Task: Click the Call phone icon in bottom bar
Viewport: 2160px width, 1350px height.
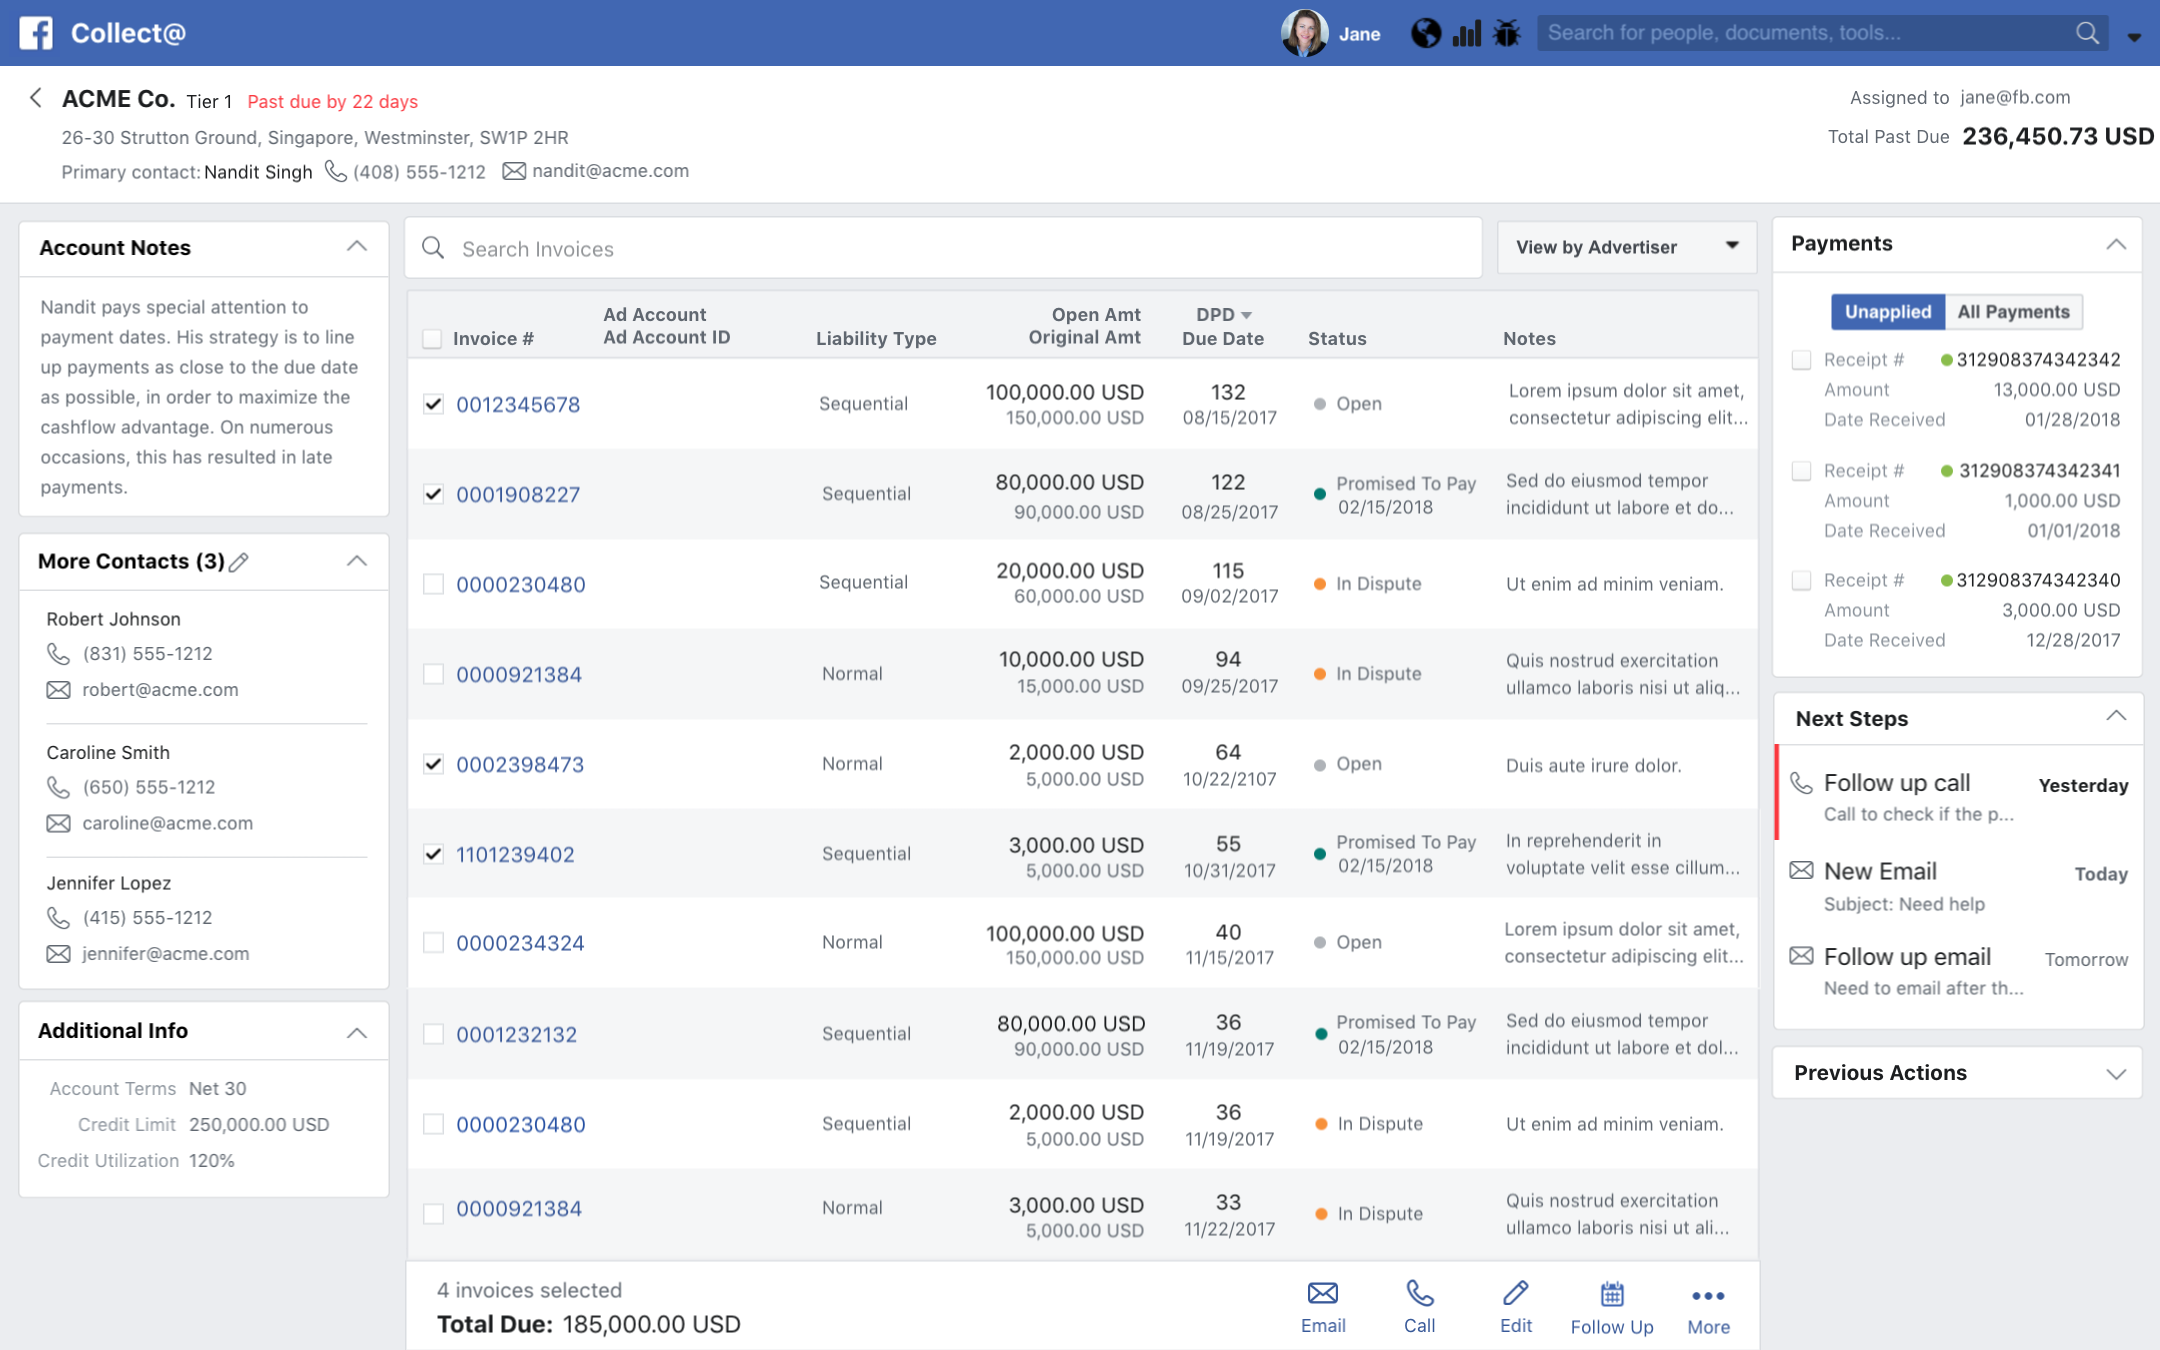Action: coord(1419,1294)
